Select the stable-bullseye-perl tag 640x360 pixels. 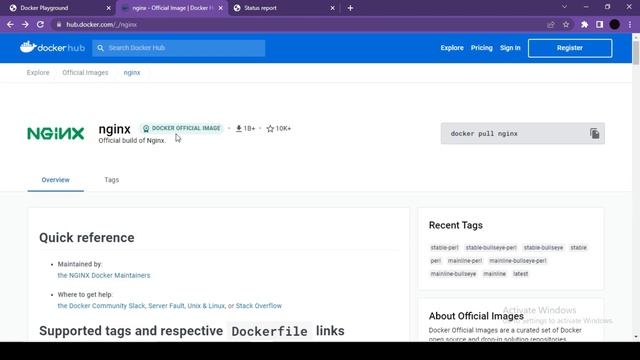click(x=491, y=248)
